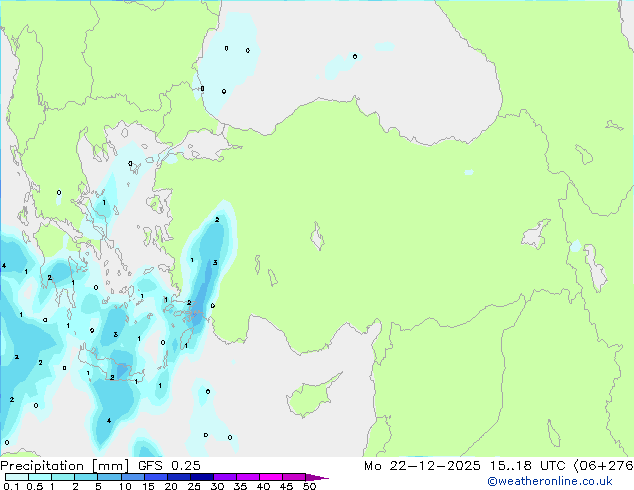
Task: Select the 1–2 mm legend color swatch
Action: (63, 477)
